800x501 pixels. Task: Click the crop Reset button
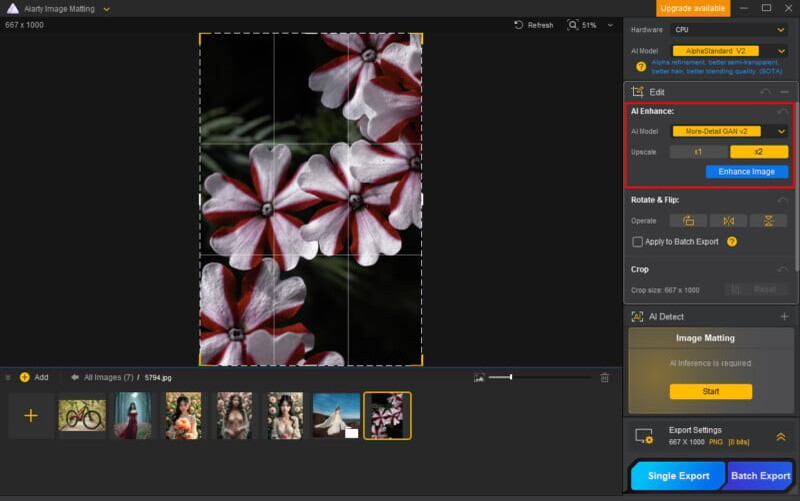pos(756,289)
